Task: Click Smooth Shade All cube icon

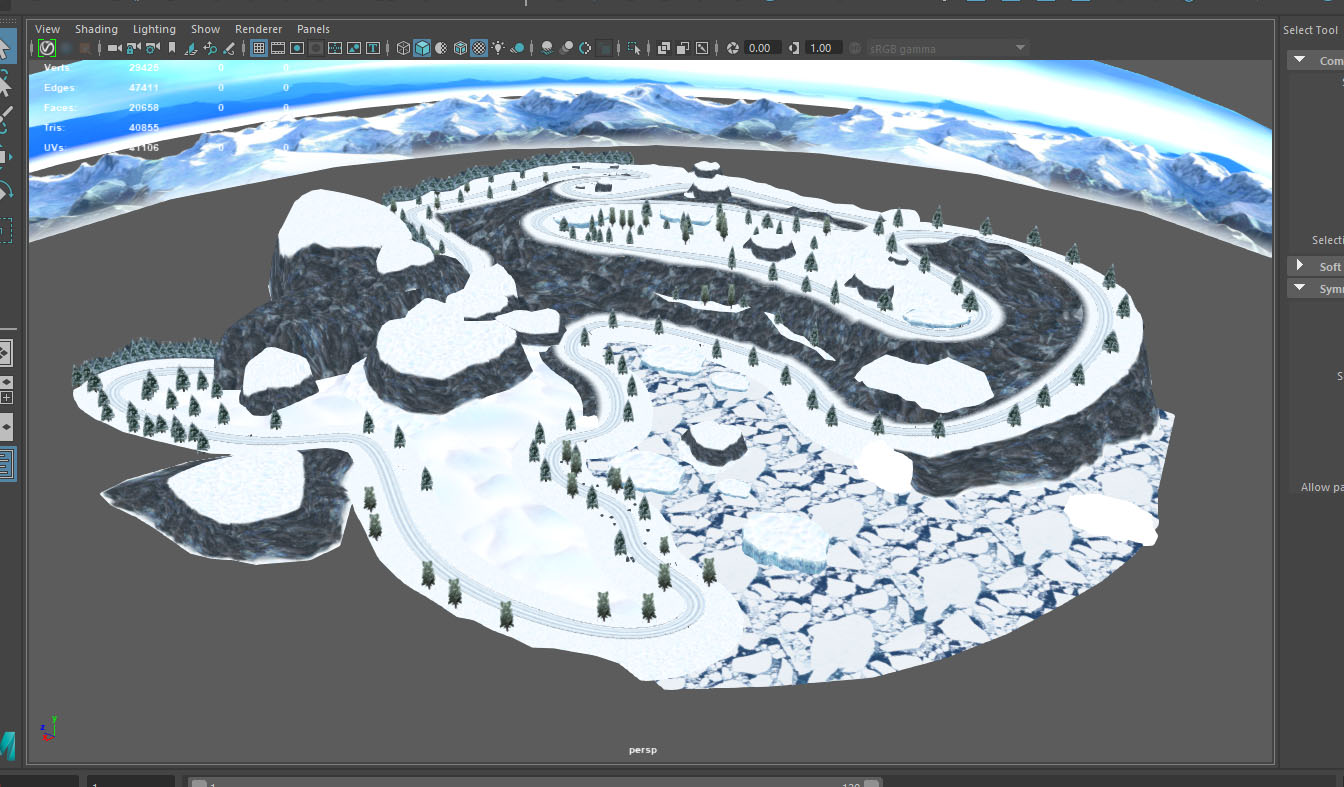Action: pos(422,48)
